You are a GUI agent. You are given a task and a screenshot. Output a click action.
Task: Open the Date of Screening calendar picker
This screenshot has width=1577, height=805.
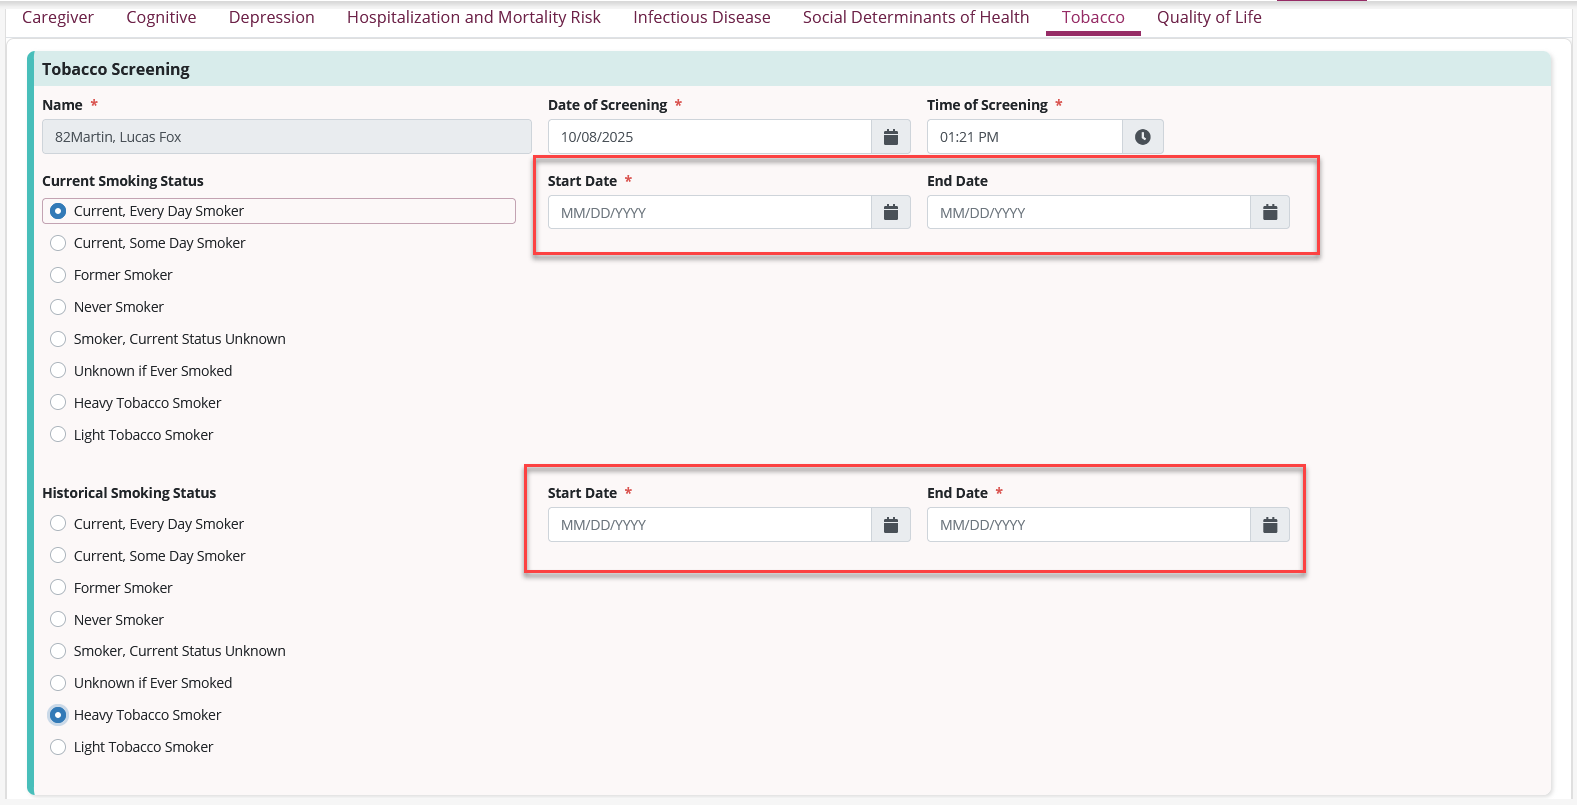[890, 137]
